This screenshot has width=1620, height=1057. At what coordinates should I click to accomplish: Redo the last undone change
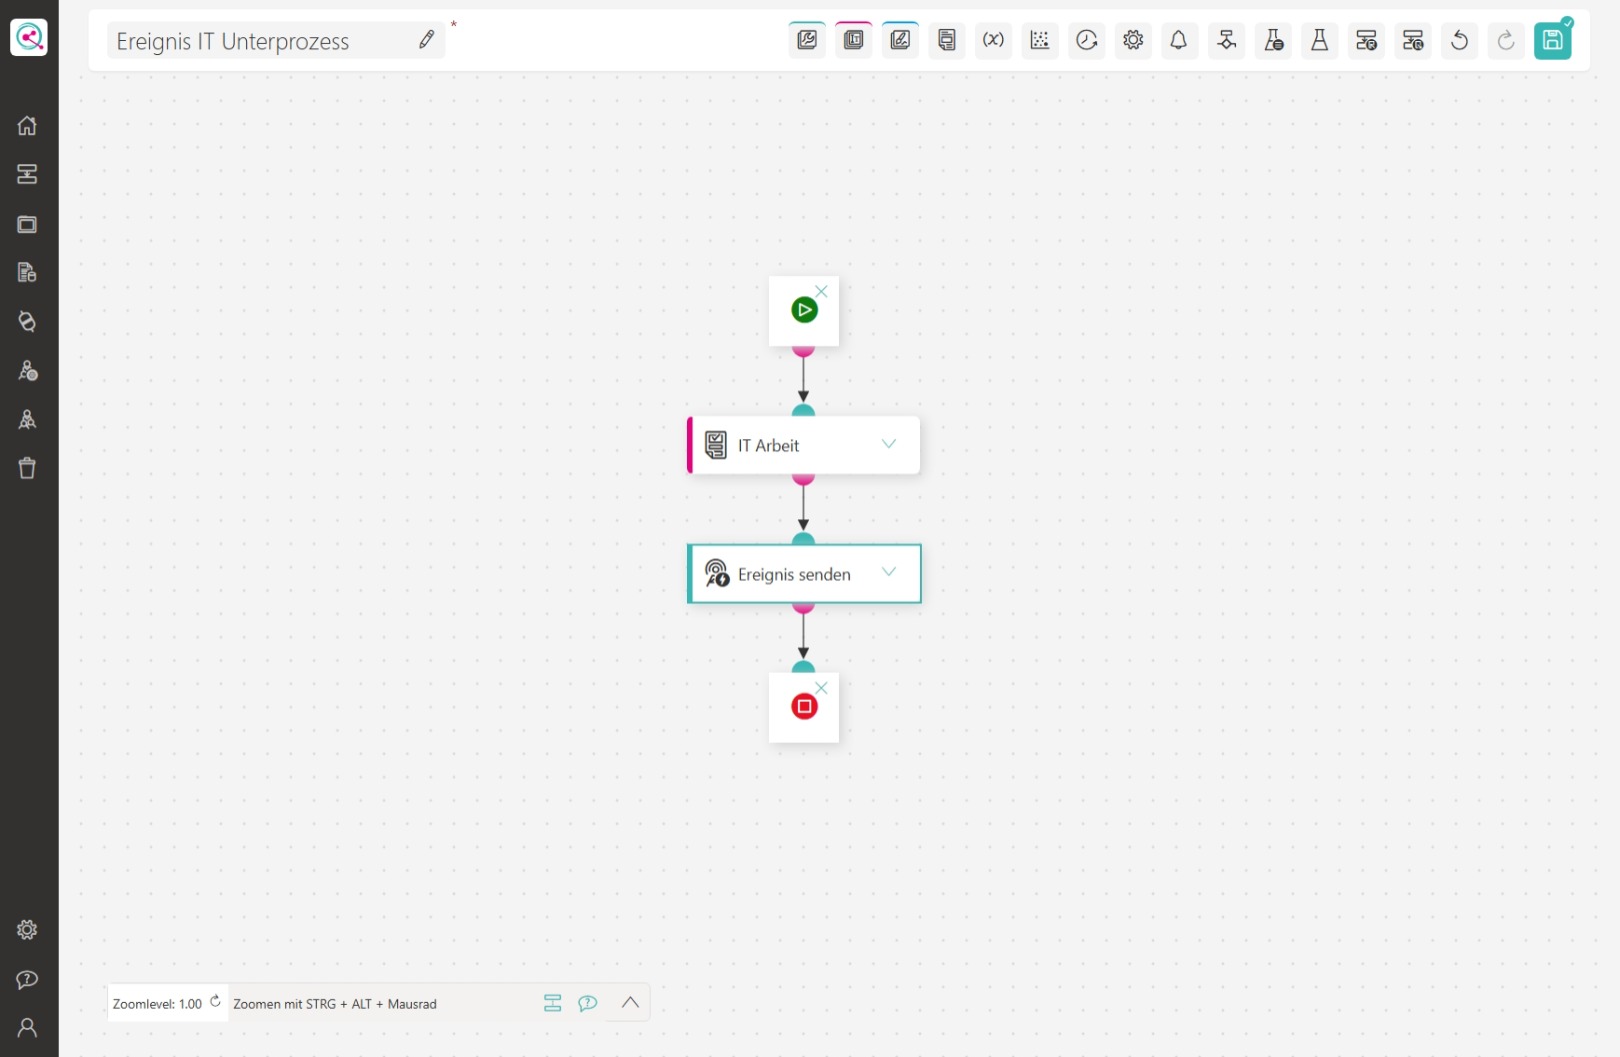point(1506,40)
